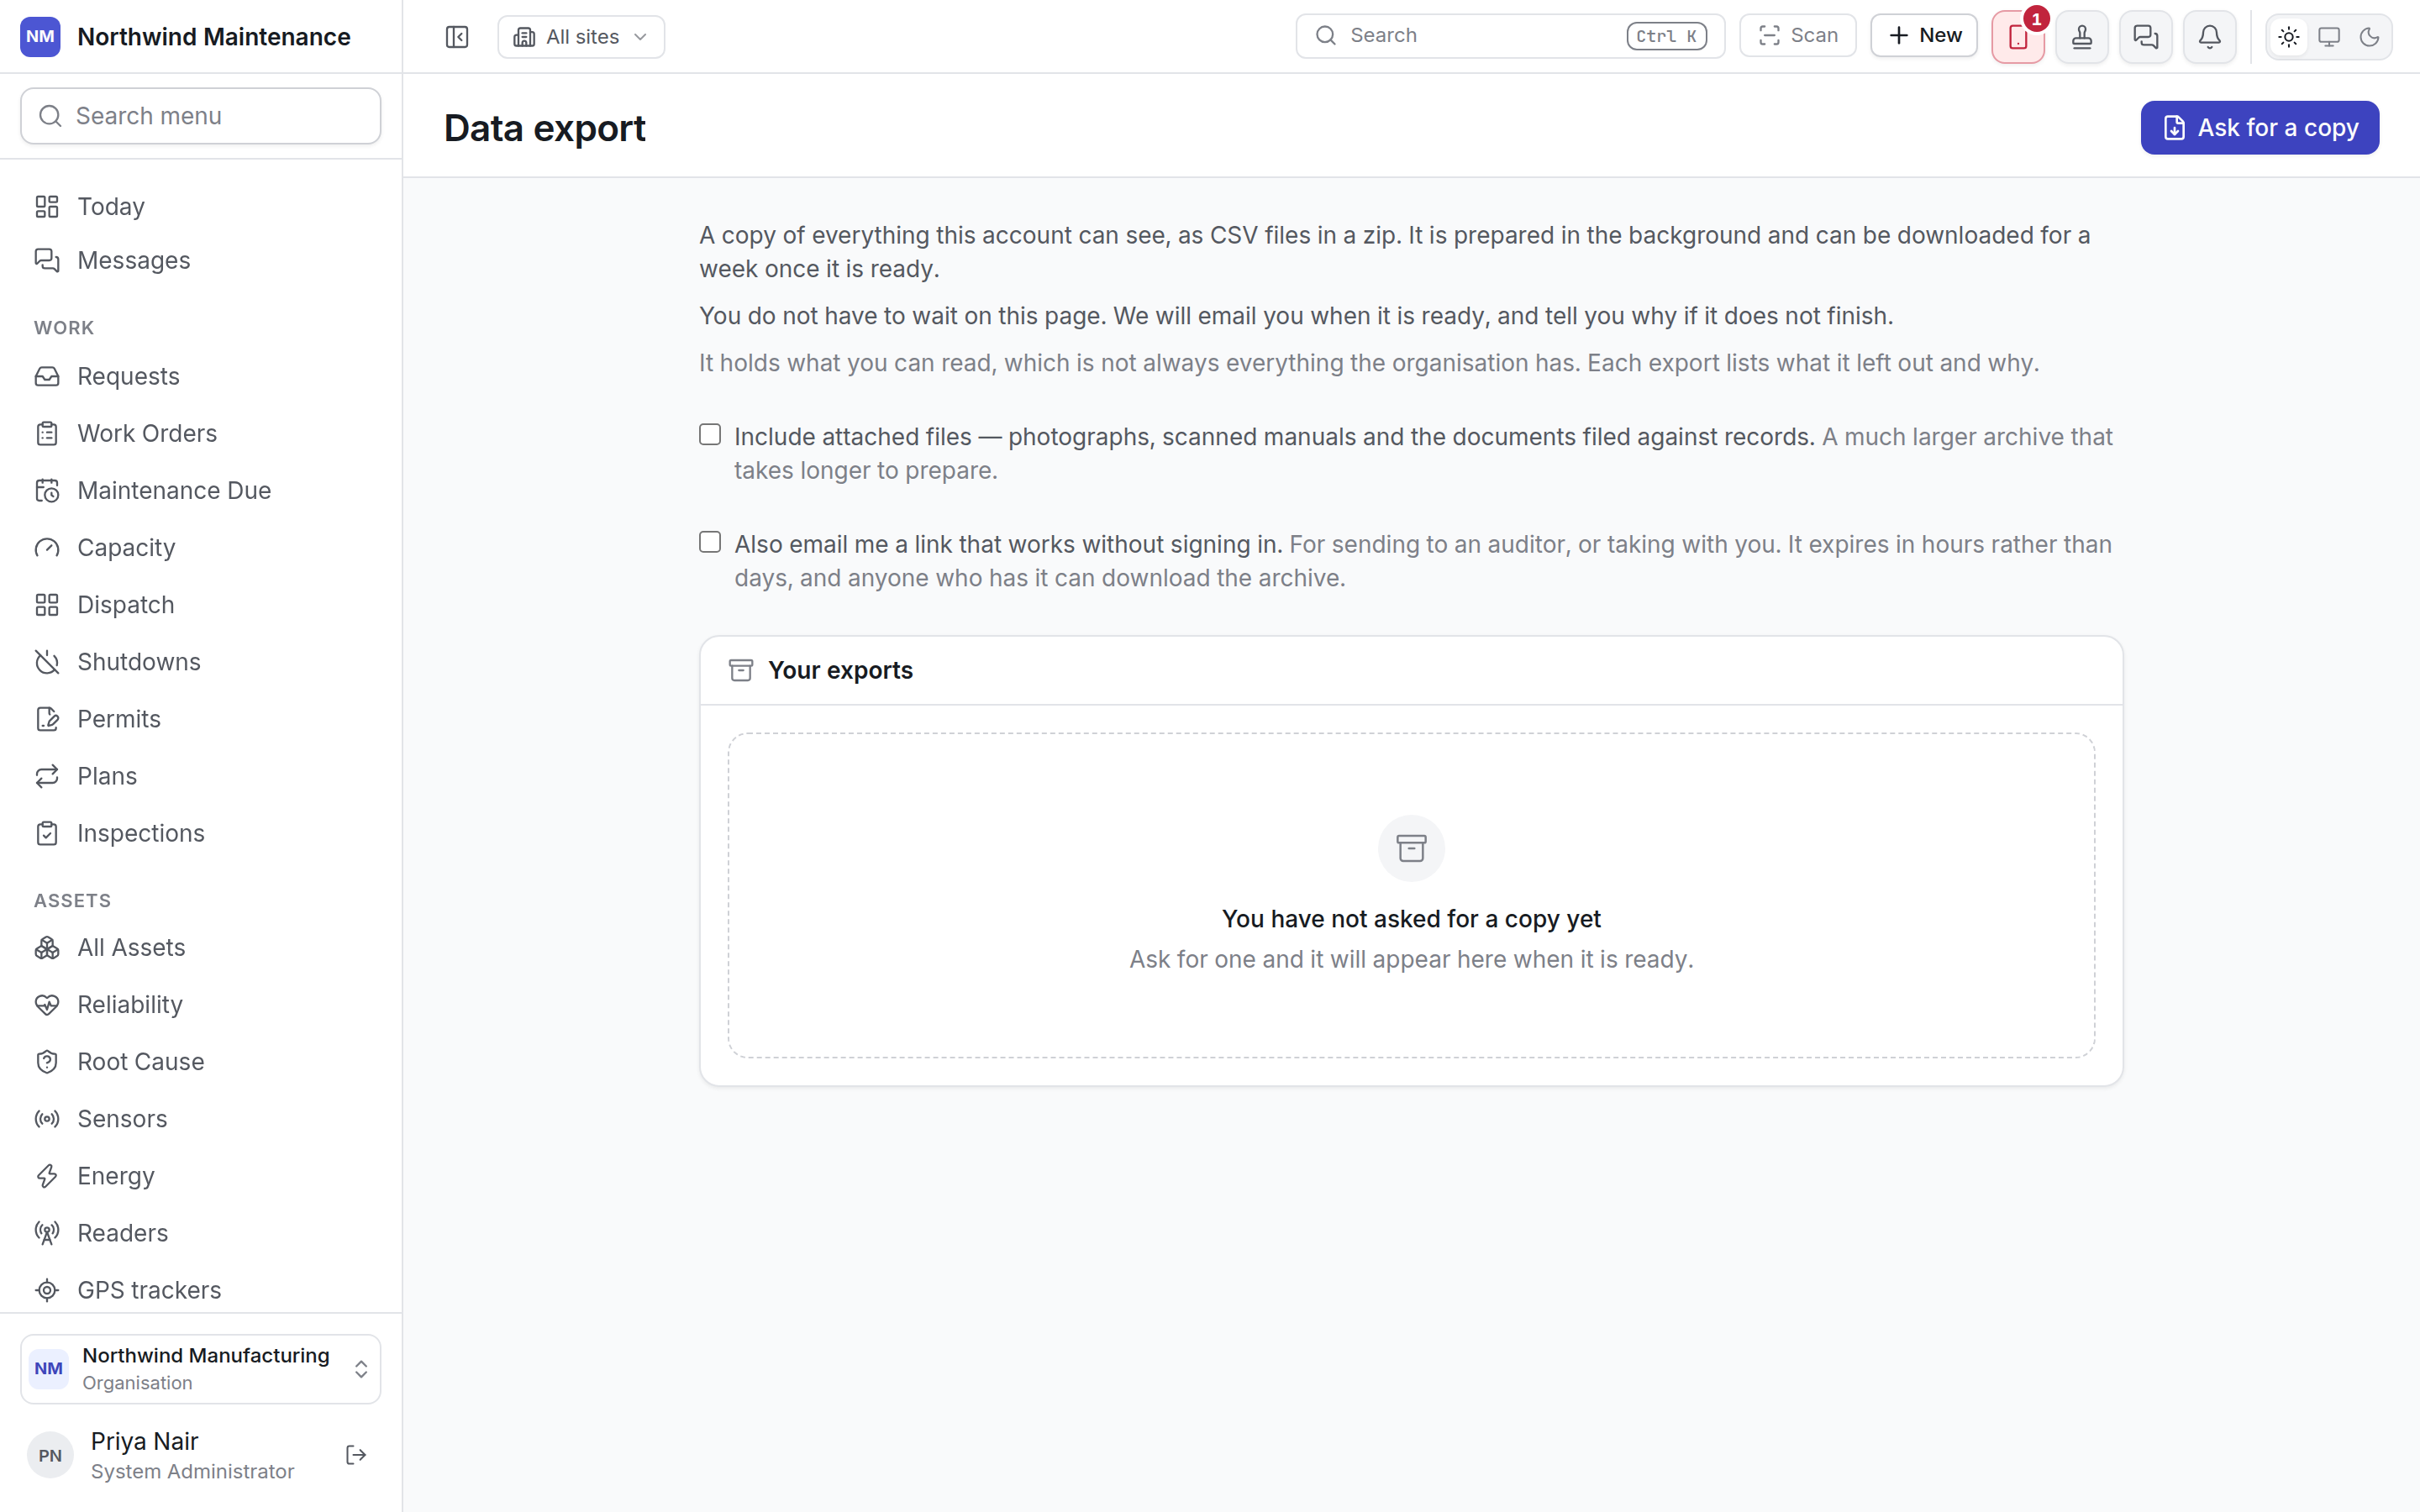Focus the global Search field

(1510, 36)
